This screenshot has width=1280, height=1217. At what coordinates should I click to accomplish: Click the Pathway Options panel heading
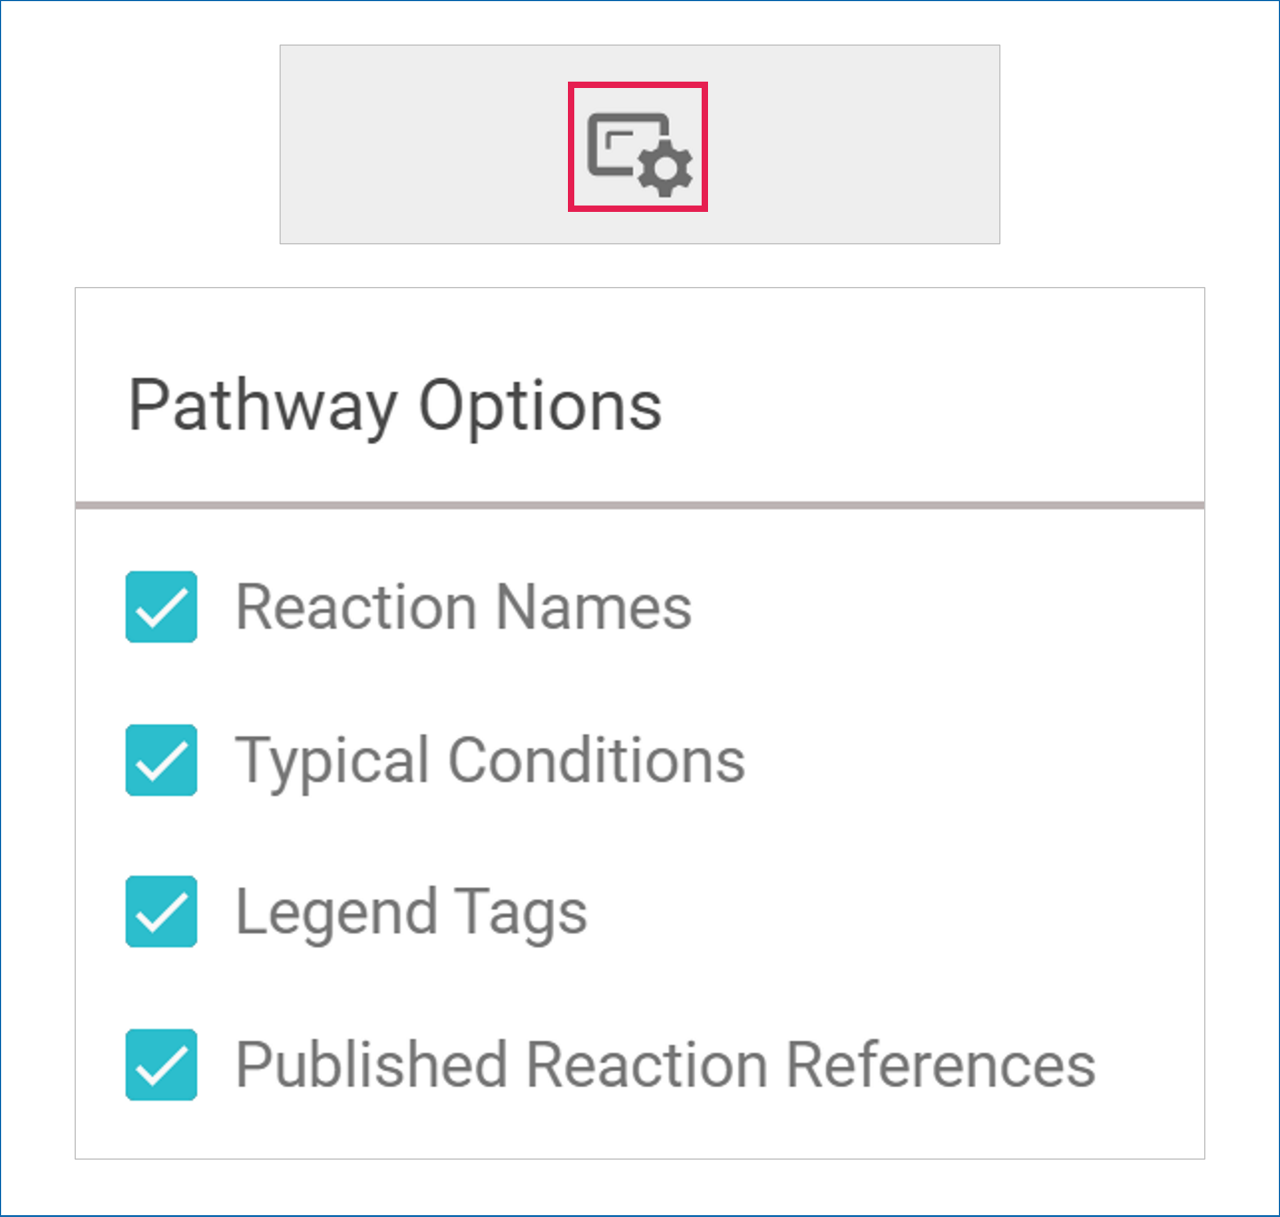[x=395, y=405]
